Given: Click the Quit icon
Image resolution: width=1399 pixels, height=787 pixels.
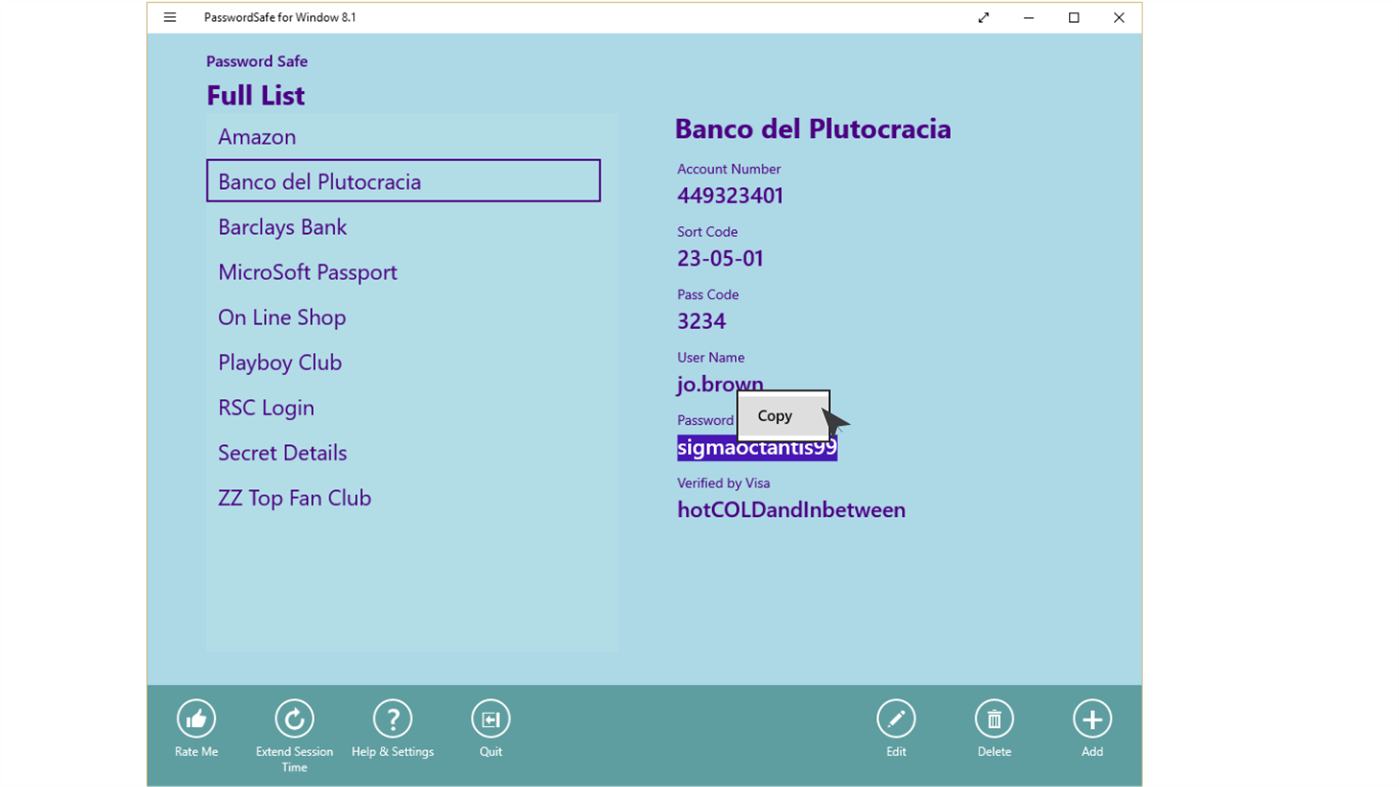Looking at the screenshot, I should click(490, 717).
